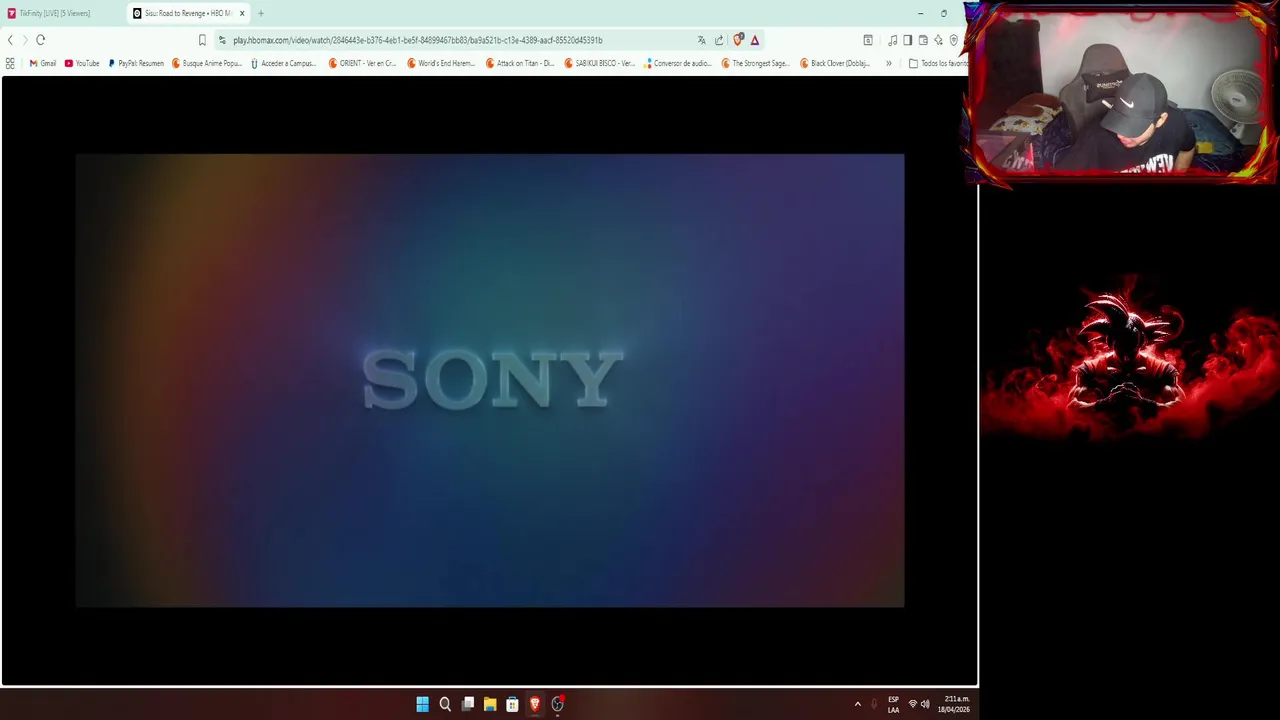Open the Black Clover (Doblaj...) bookmark

(x=835, y=63)
